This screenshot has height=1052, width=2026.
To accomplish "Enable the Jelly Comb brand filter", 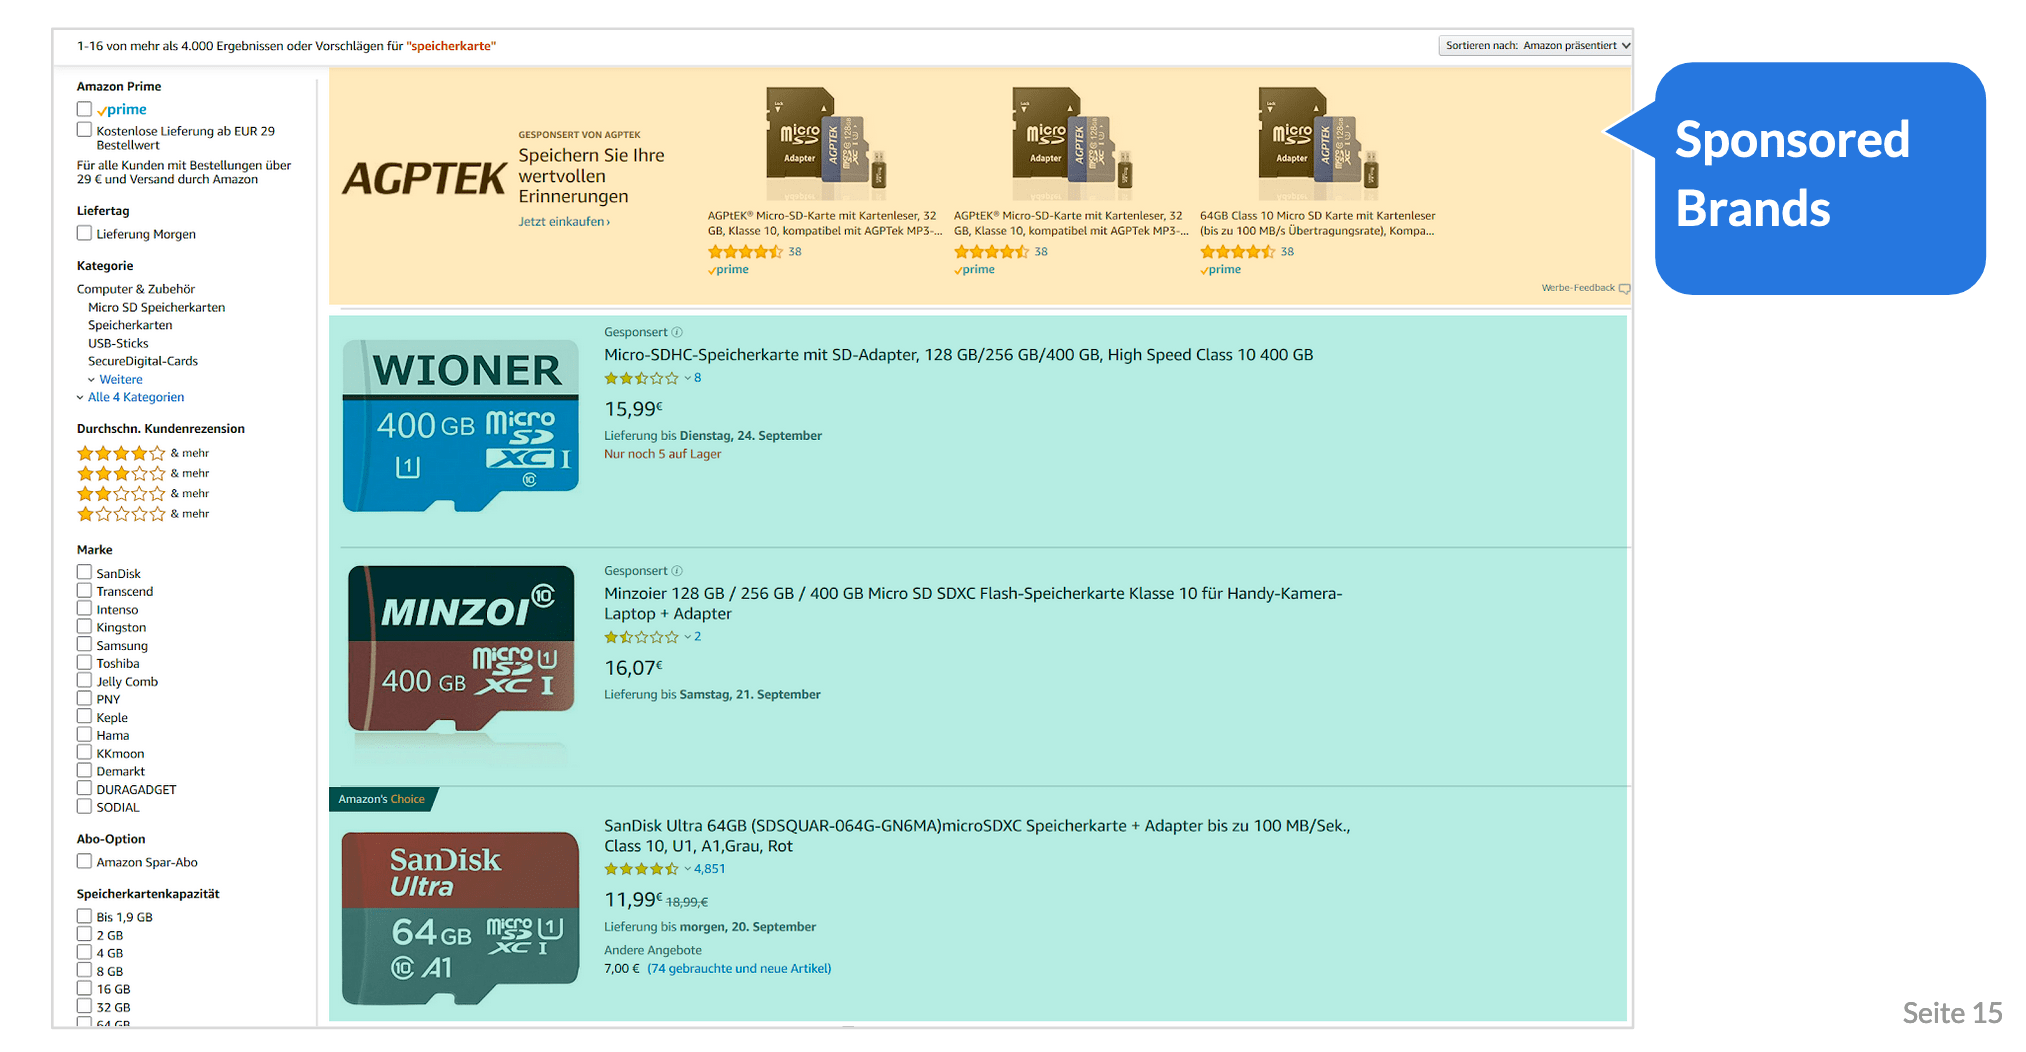I will tap(84, 680).
